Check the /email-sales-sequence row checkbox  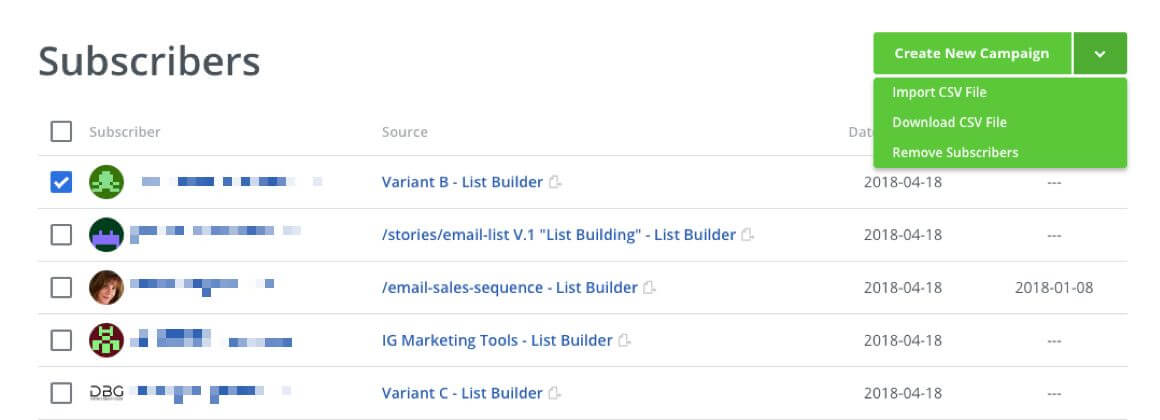point(61,288)
